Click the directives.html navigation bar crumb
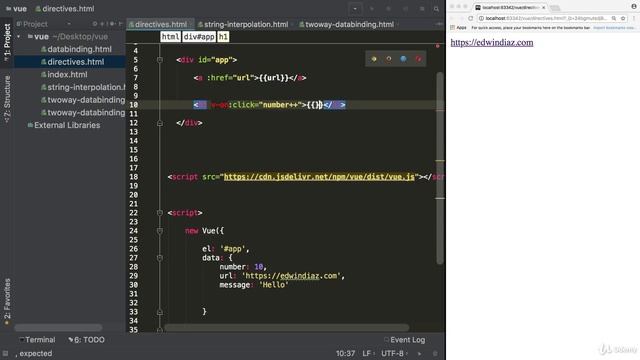Screen dimensions: 640x360 (x=64, y=9)
